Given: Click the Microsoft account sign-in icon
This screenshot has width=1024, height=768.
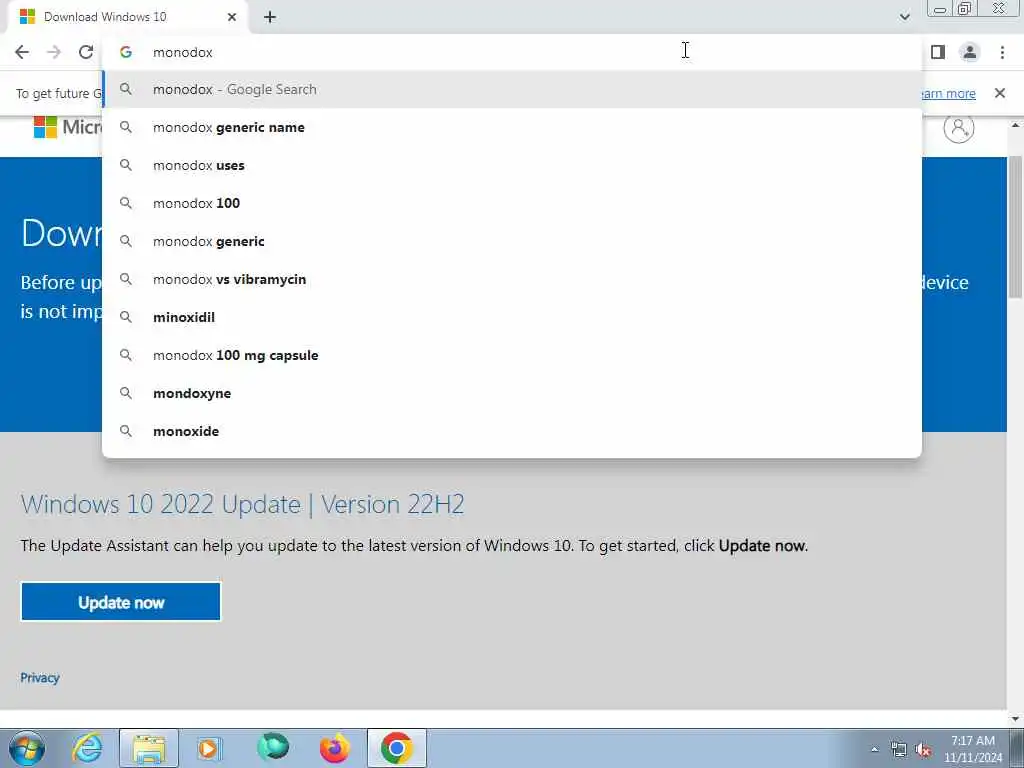Looking at the screenshot, I should [959, 128].
